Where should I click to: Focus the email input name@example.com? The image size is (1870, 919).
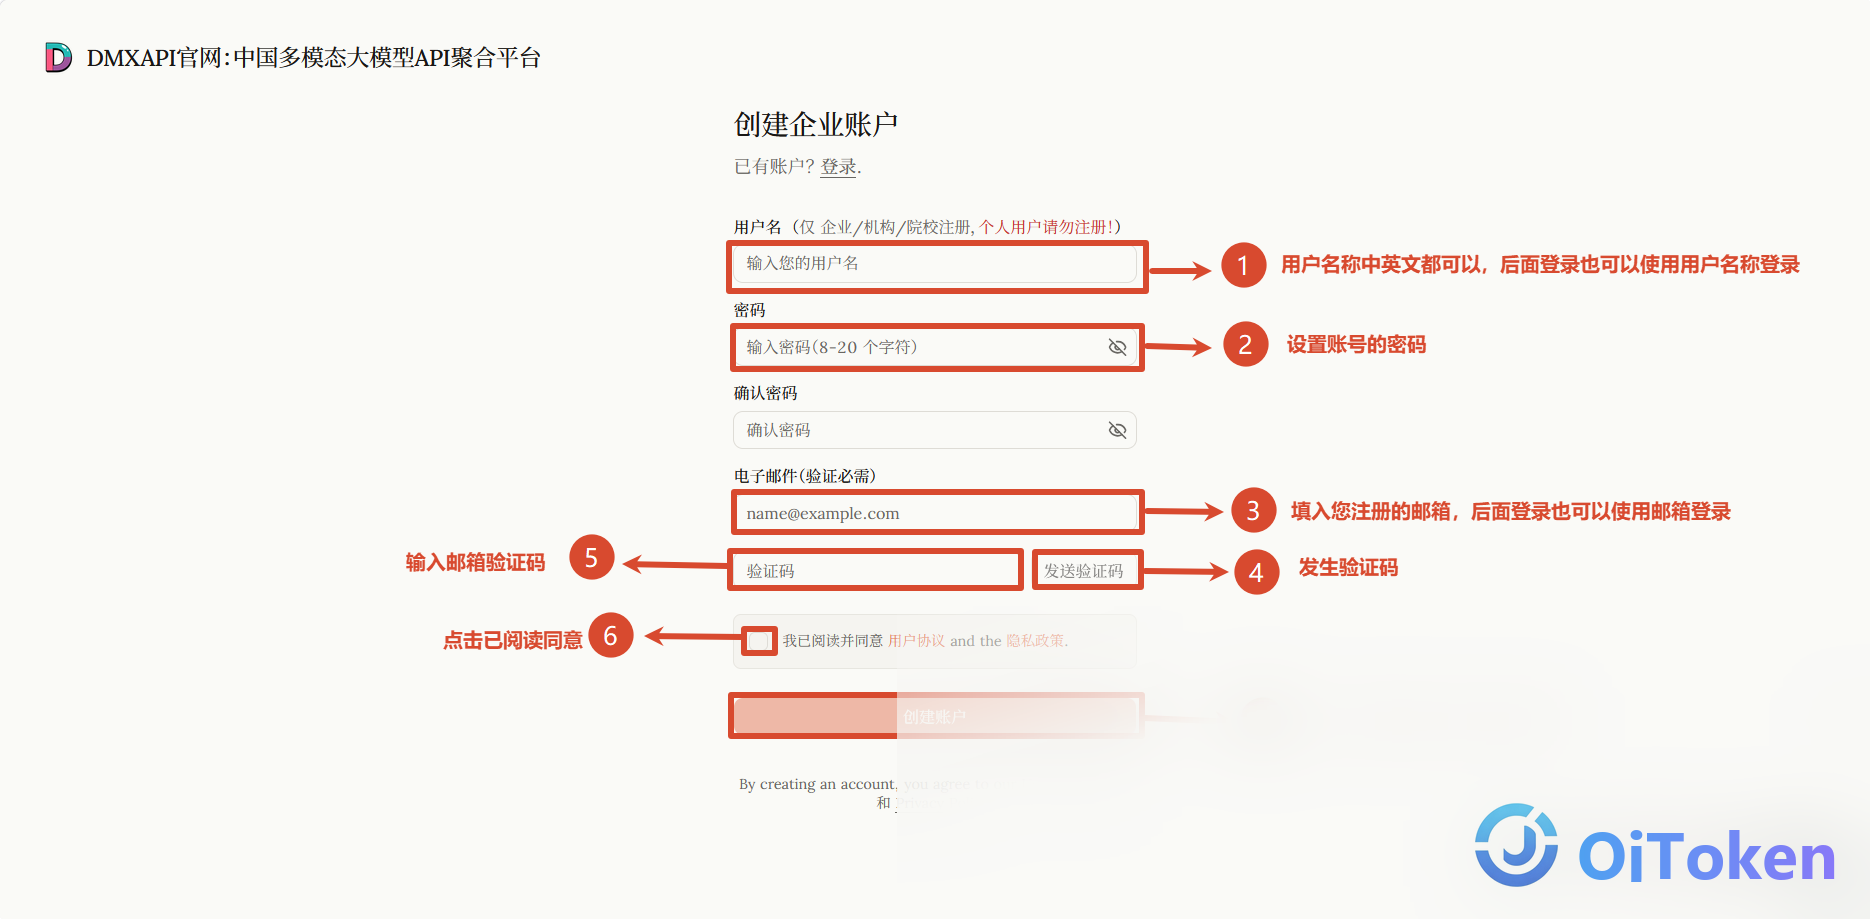tap(935, 513)
